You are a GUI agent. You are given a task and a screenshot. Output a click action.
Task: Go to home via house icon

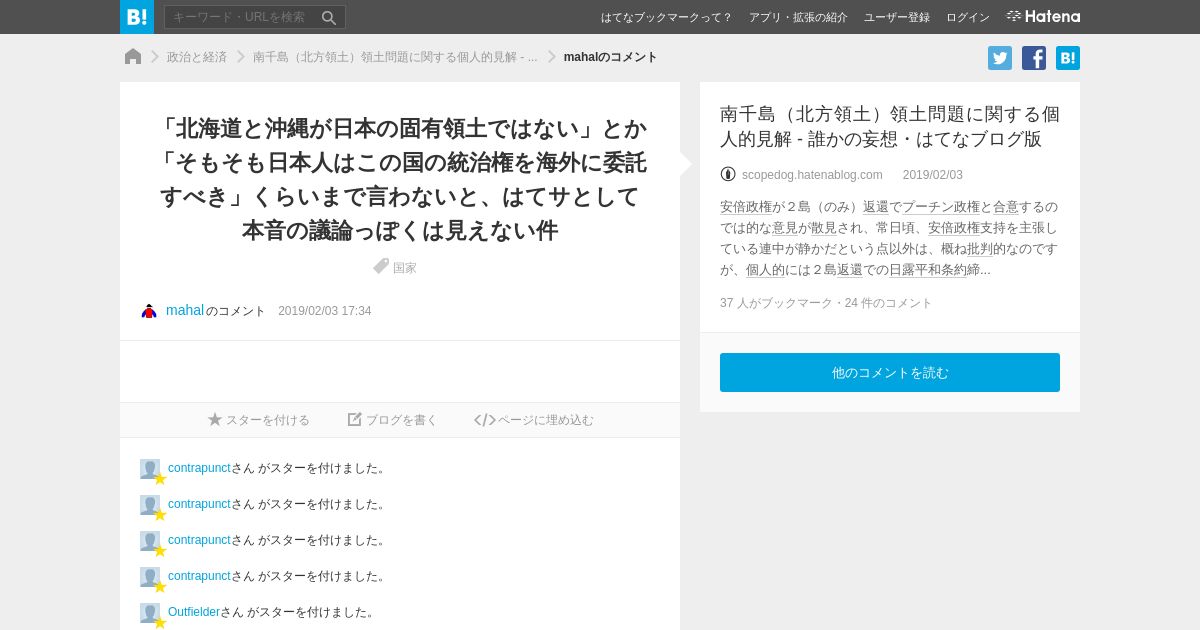[x=133, y=57]
